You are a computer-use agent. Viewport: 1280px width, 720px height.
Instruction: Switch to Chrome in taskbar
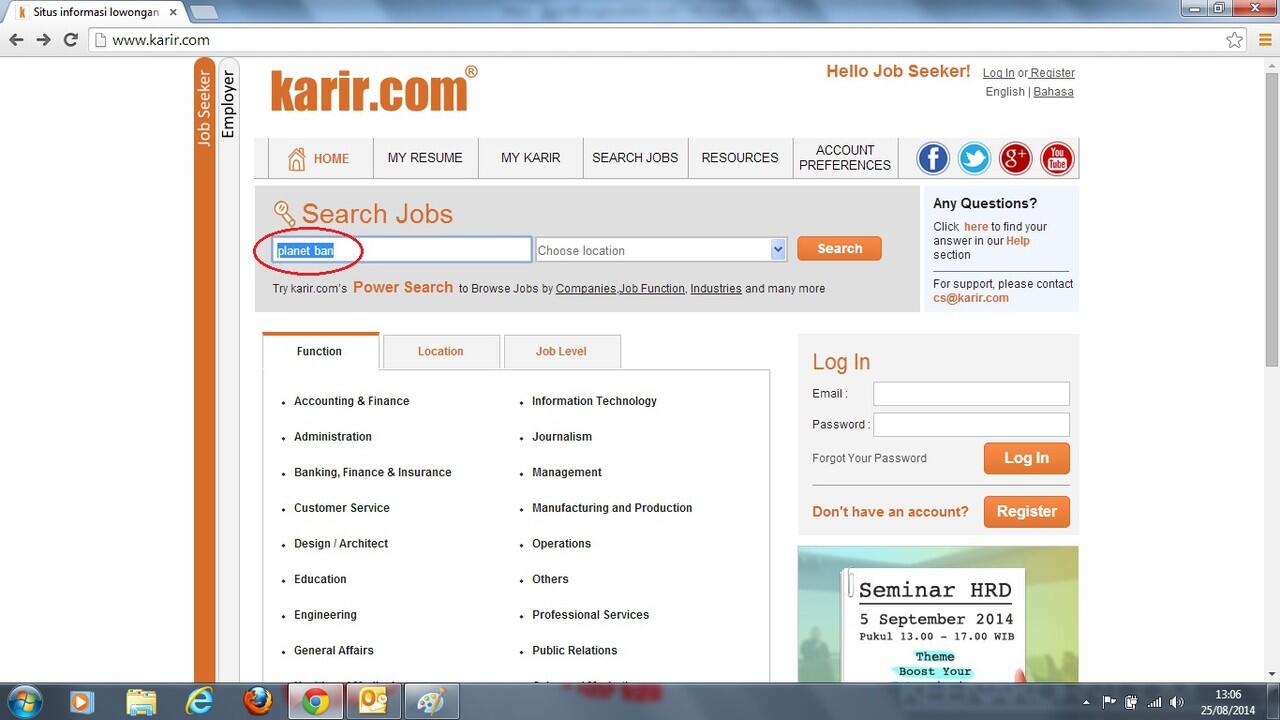coord(316,701)
